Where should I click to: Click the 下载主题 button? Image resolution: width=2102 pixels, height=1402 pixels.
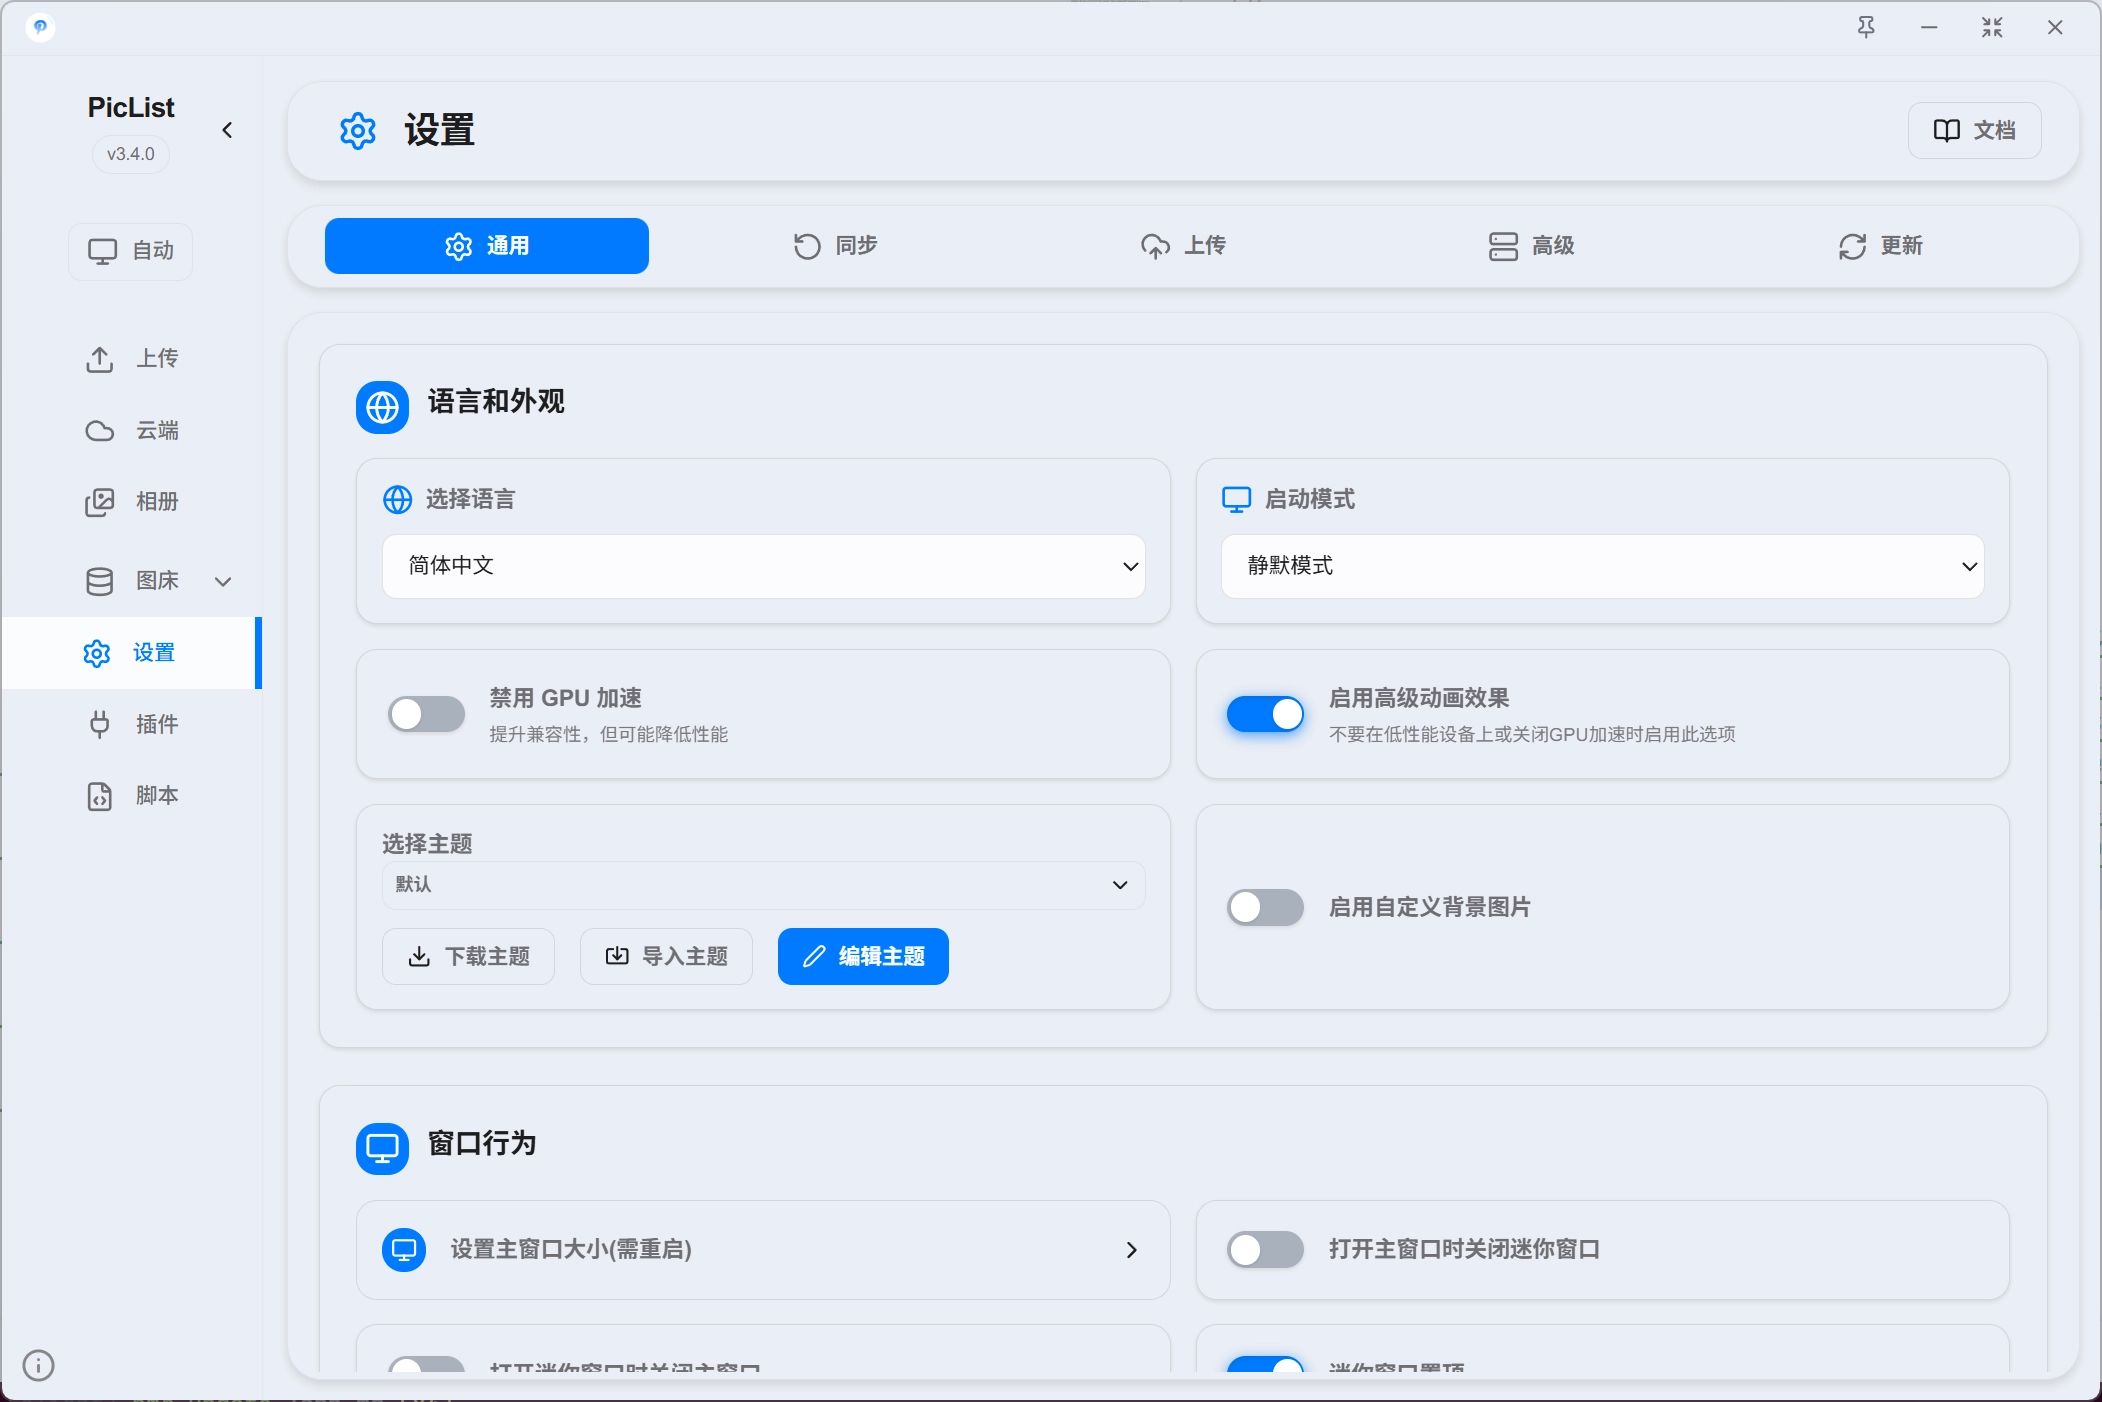click(x=468, y=957)
